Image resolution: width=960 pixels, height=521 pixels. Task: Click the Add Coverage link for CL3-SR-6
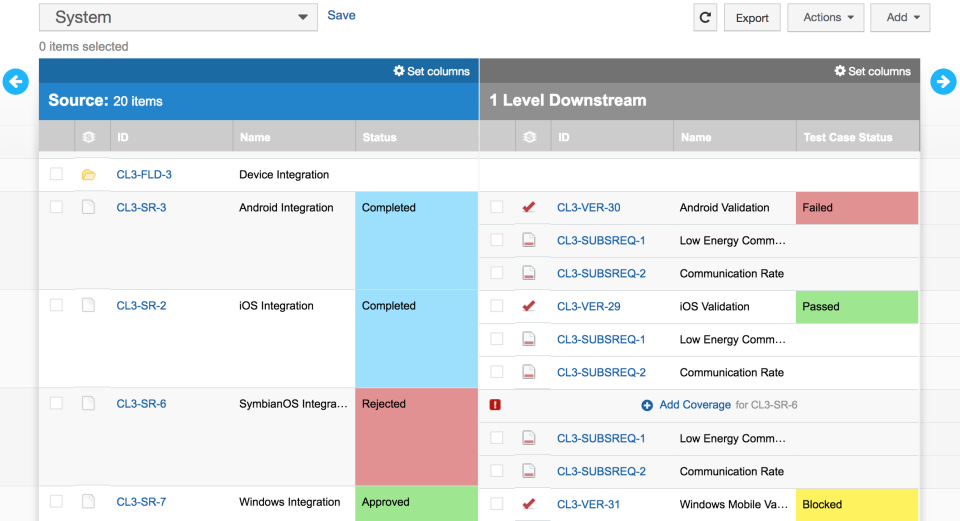[694, 405]
